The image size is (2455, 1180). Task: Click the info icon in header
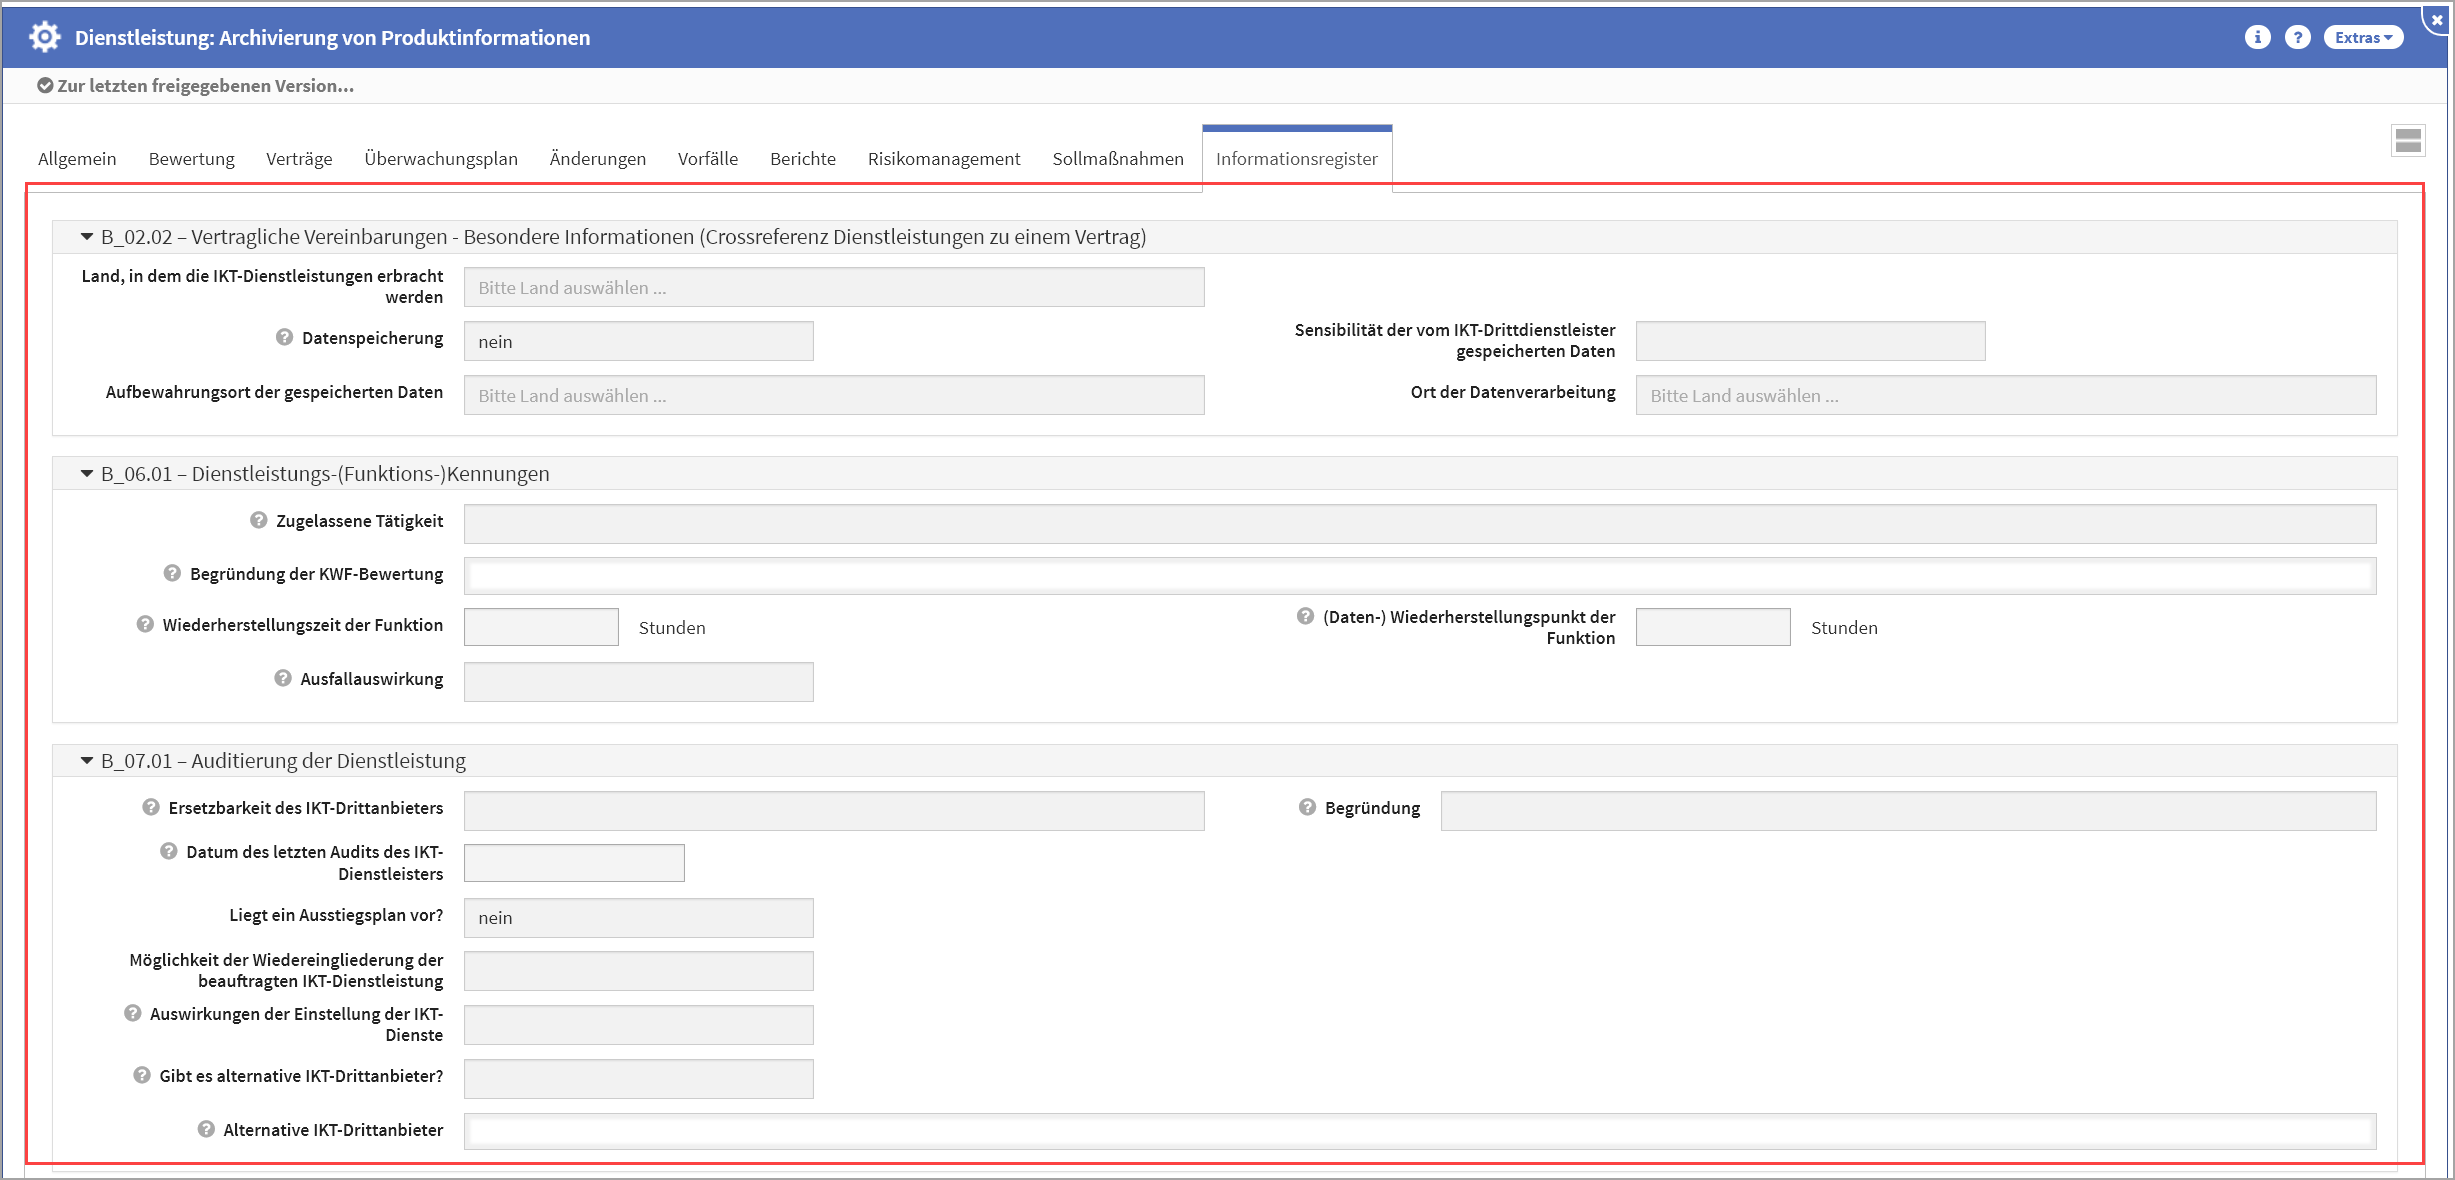point(2257,37)
